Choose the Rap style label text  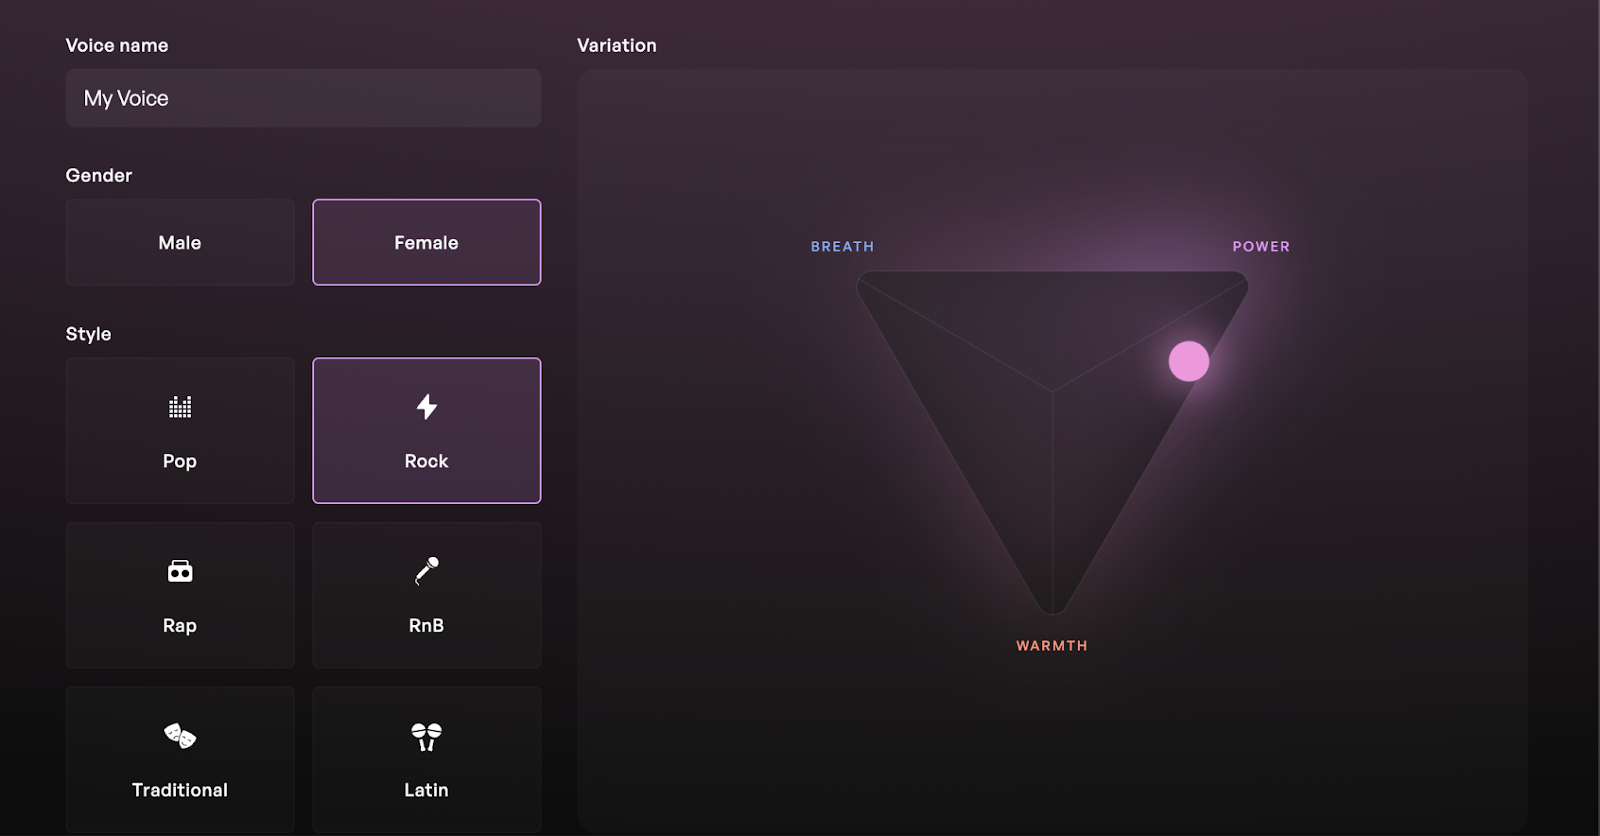180,626
